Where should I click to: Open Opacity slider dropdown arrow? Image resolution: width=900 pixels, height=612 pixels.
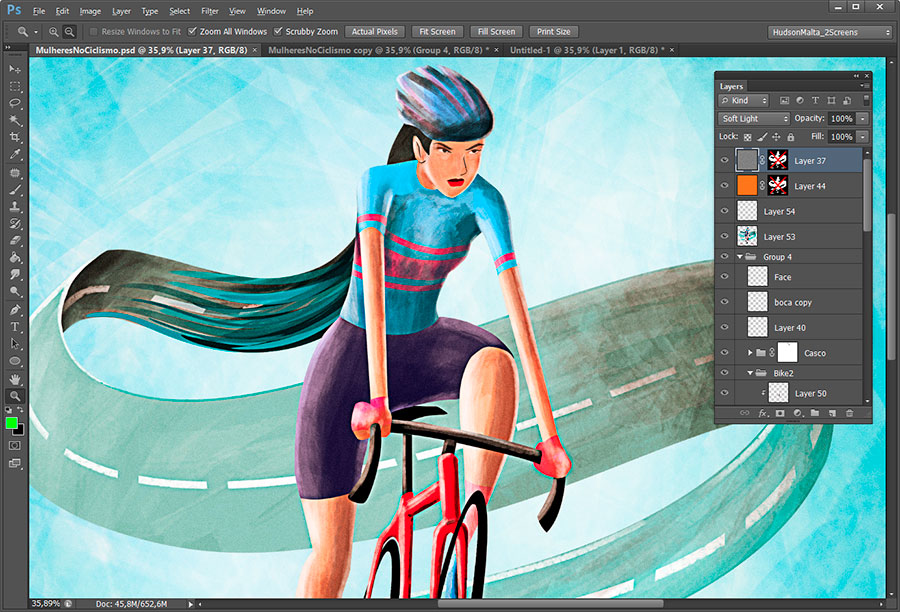click(862, 118)
